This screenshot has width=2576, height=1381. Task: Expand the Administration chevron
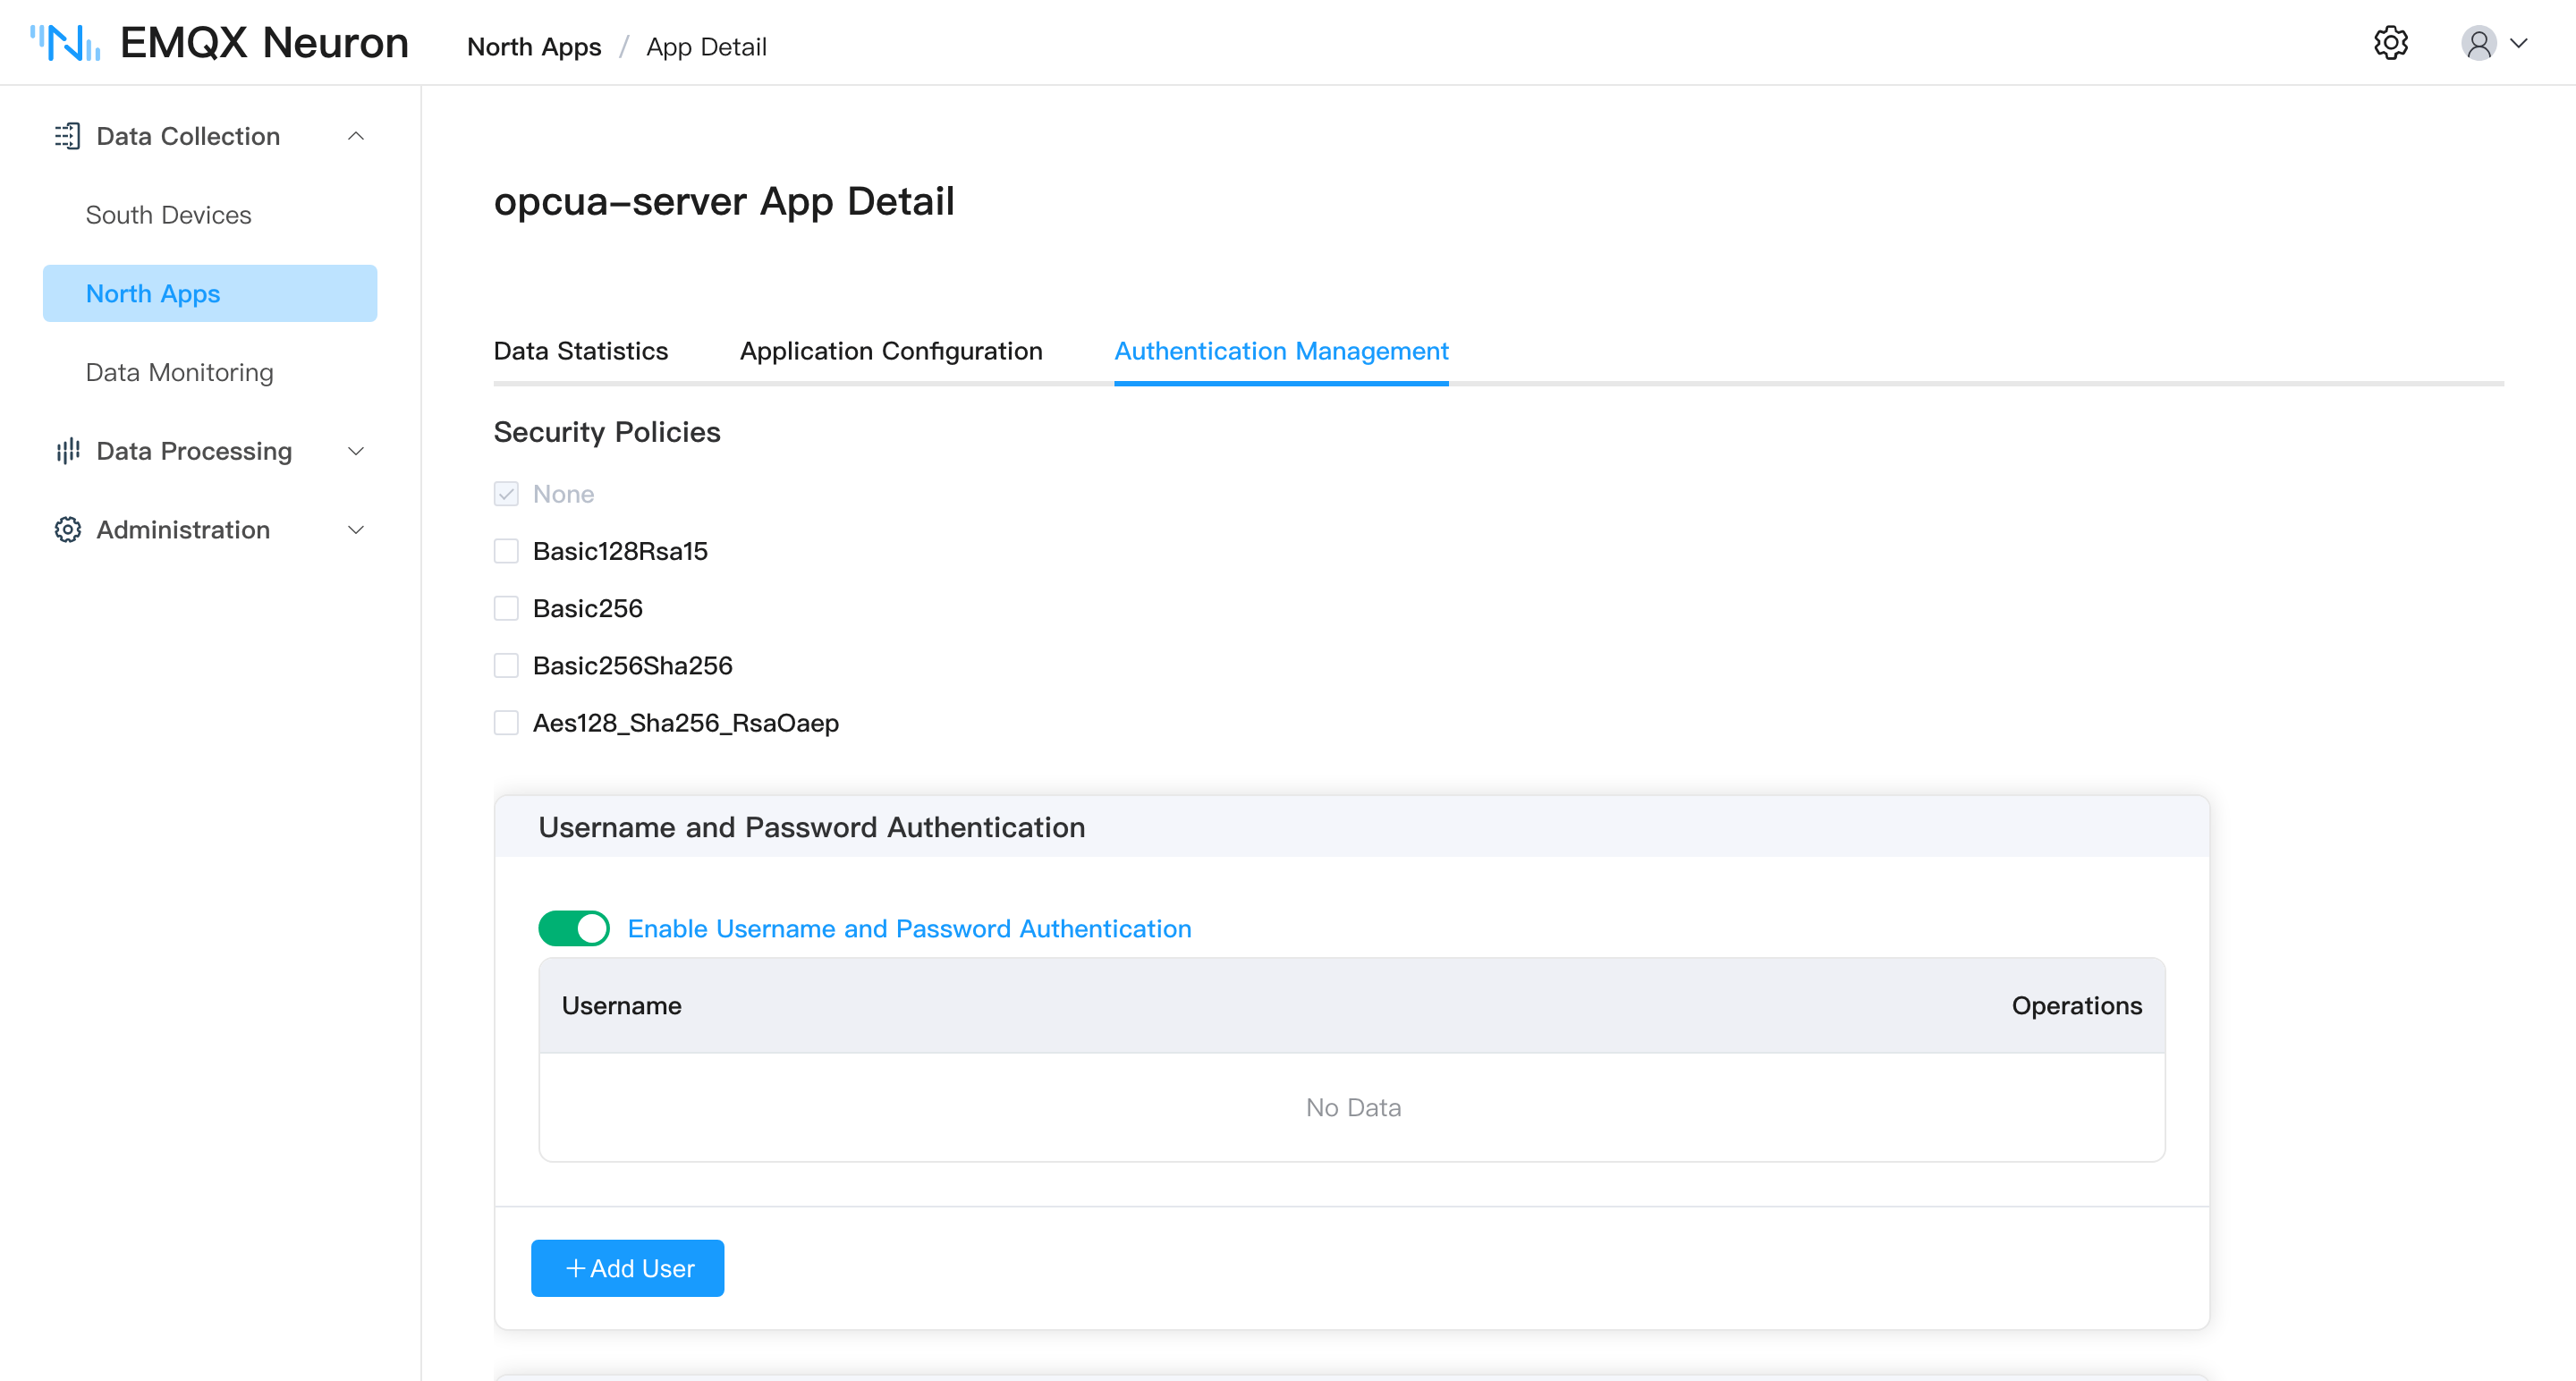(355, 530)
